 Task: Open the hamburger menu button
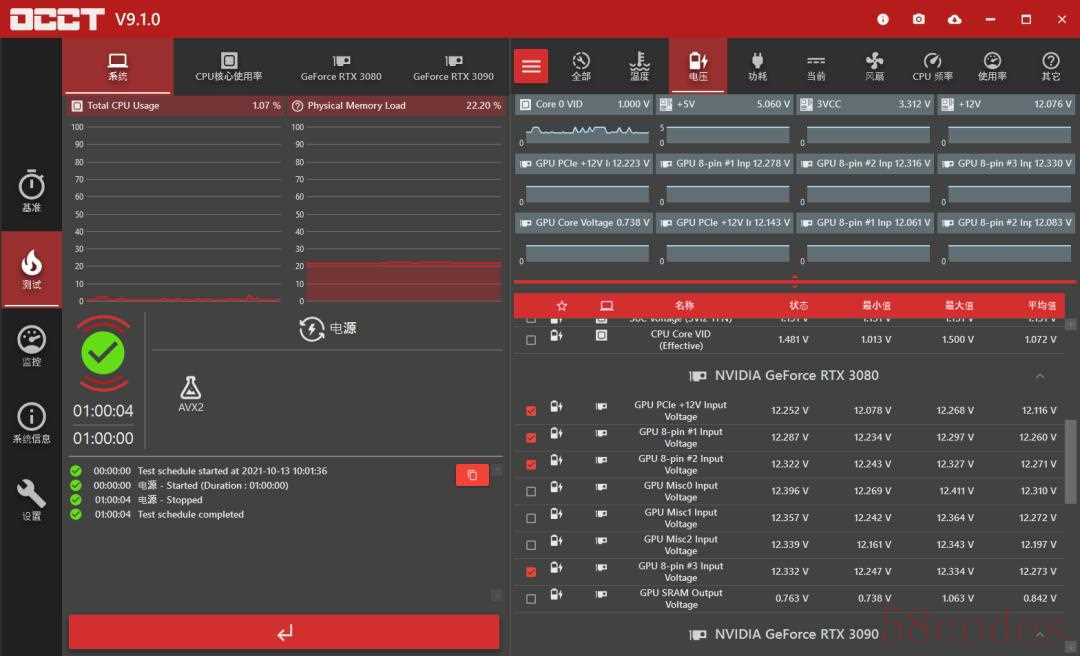point(530,66)
